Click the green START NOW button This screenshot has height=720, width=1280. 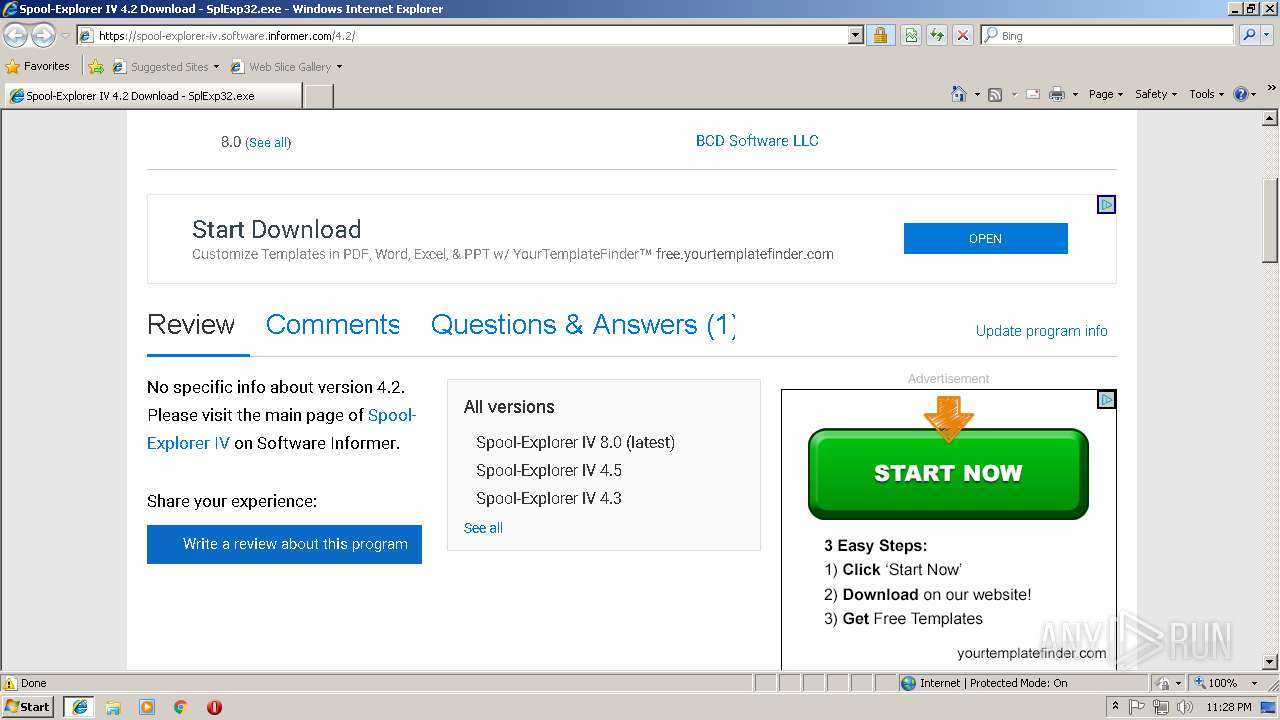coord(948,473)
